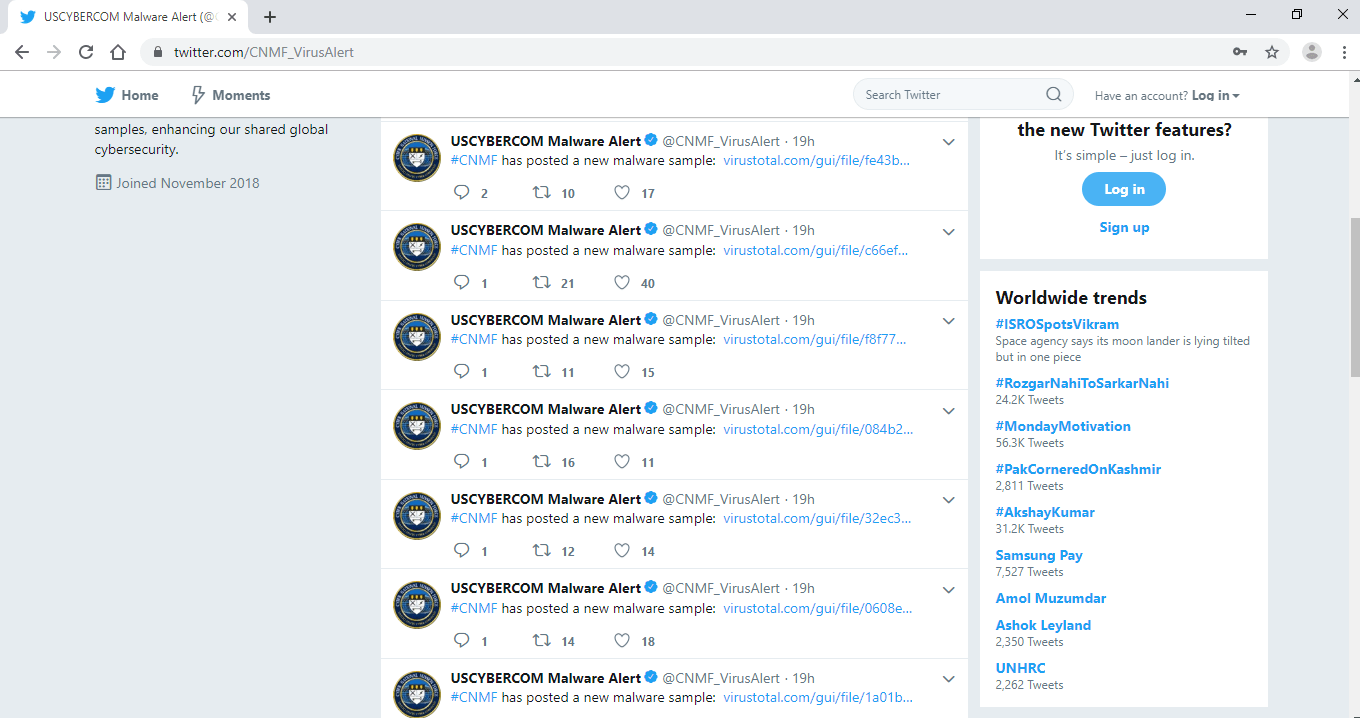This screenshot has height=718, width=1360.
Task: Retweet the tweet with 10 retweets
Action: pos(542,193)
